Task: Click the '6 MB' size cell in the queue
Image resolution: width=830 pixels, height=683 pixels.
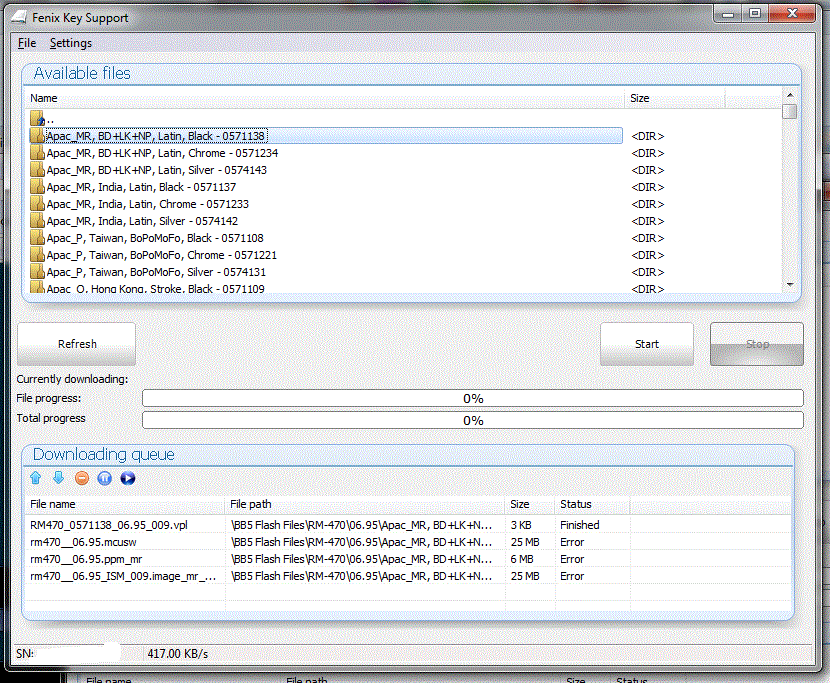Action: (522, 559)
